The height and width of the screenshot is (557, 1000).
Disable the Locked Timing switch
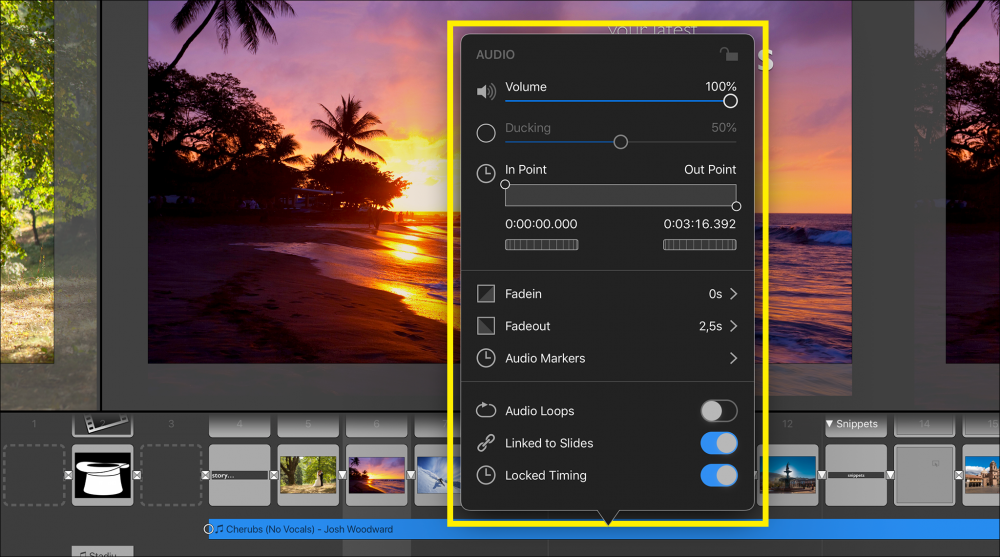click(719, 475)
